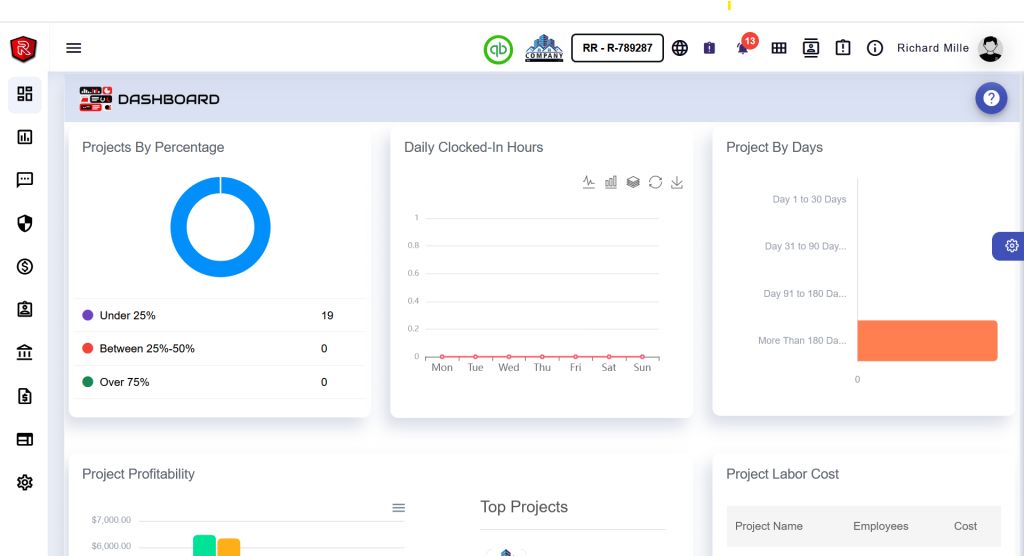Click the orange More Than 180 Days bar
This screenshot has width=1024, height=556.
tap(927, 340)
